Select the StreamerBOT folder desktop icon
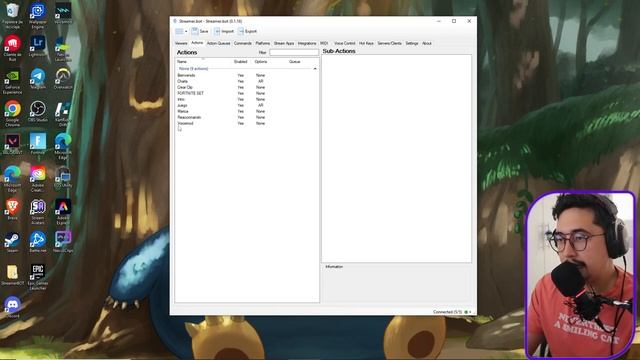This screenshot has height=360, width=640. (12, 275)
